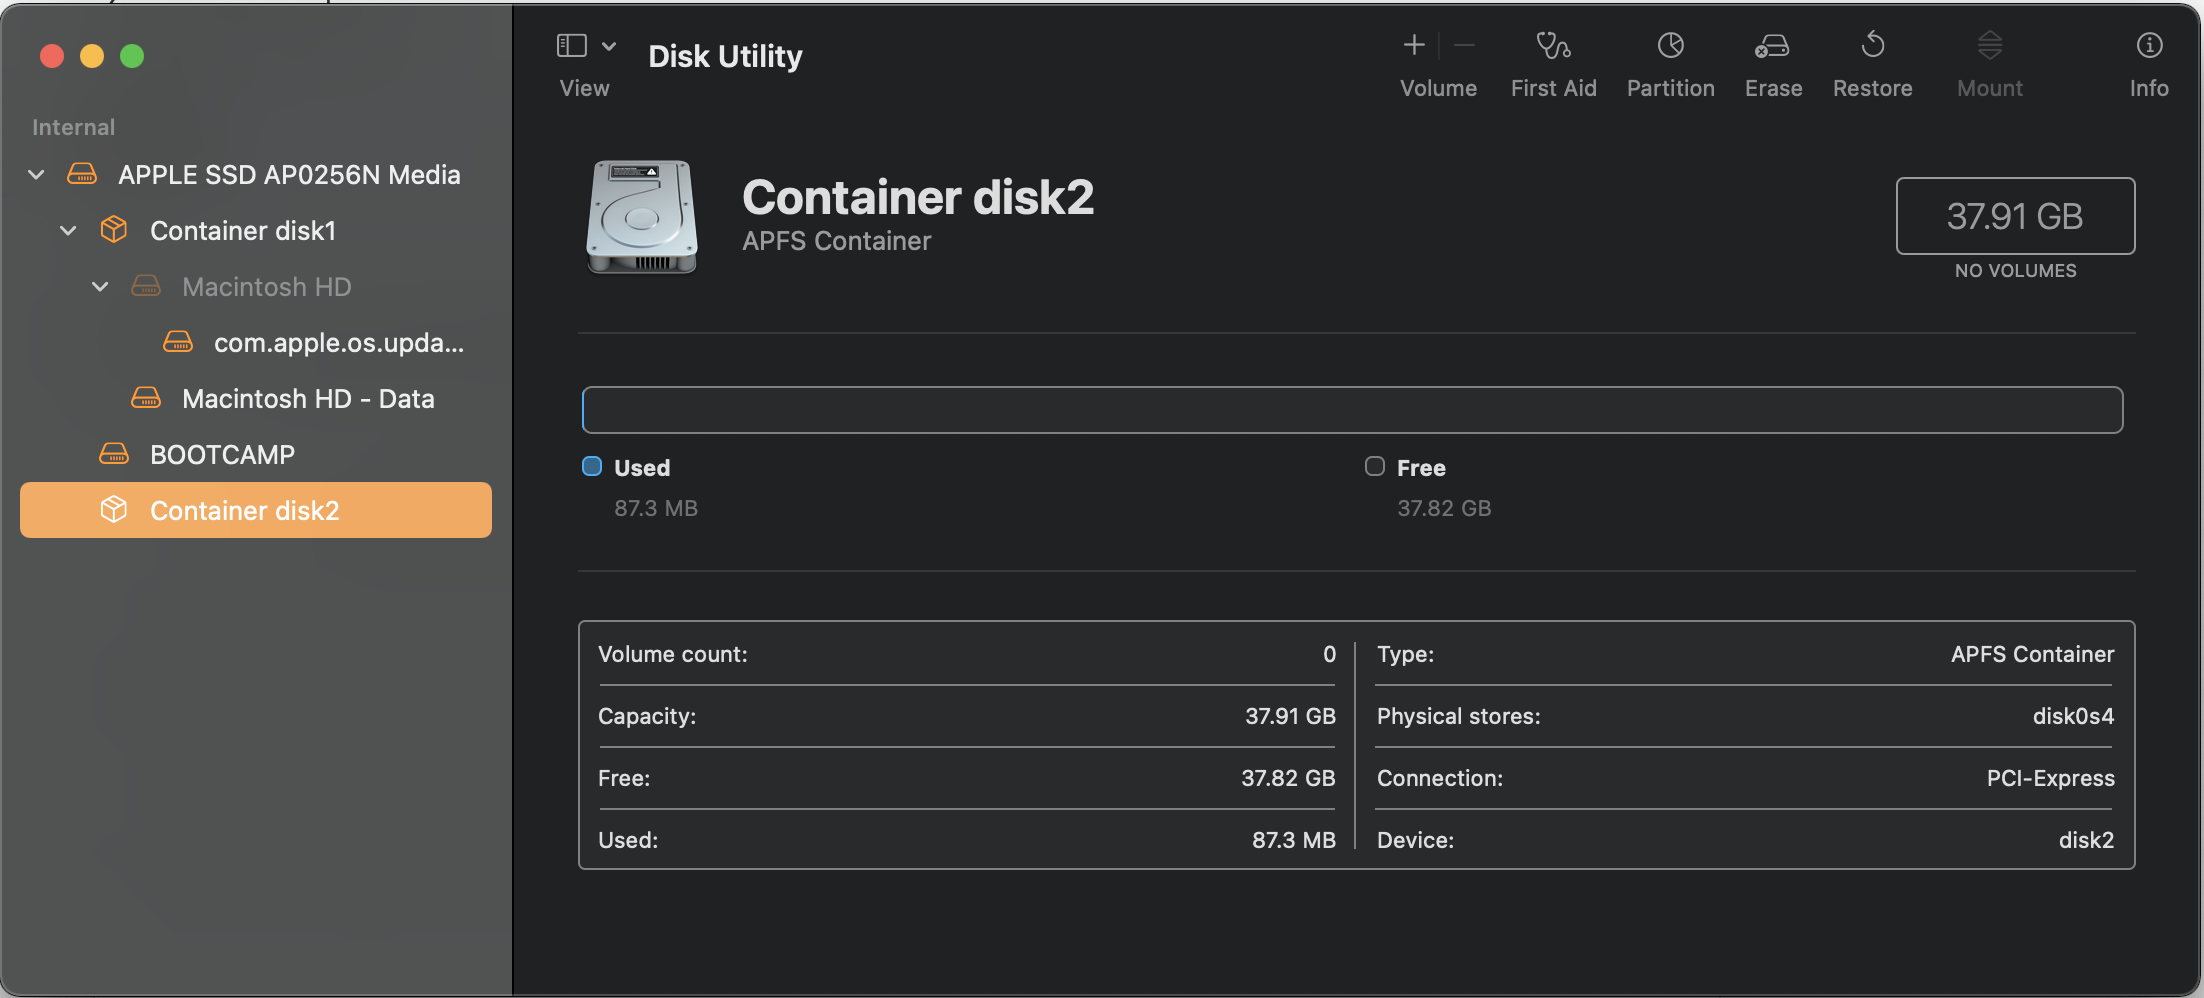The image size is (2204, 998).
Task: Run First Aid on Container disk2
Action: 1552,60
